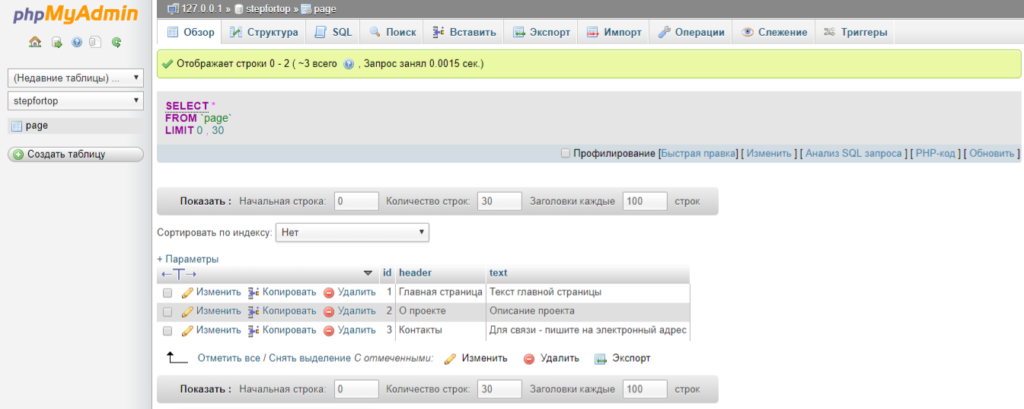This screenshot has height=409, width=1024.
Task: Copy row 2 'О проекте' with Копировать
Action: [282, 311]
